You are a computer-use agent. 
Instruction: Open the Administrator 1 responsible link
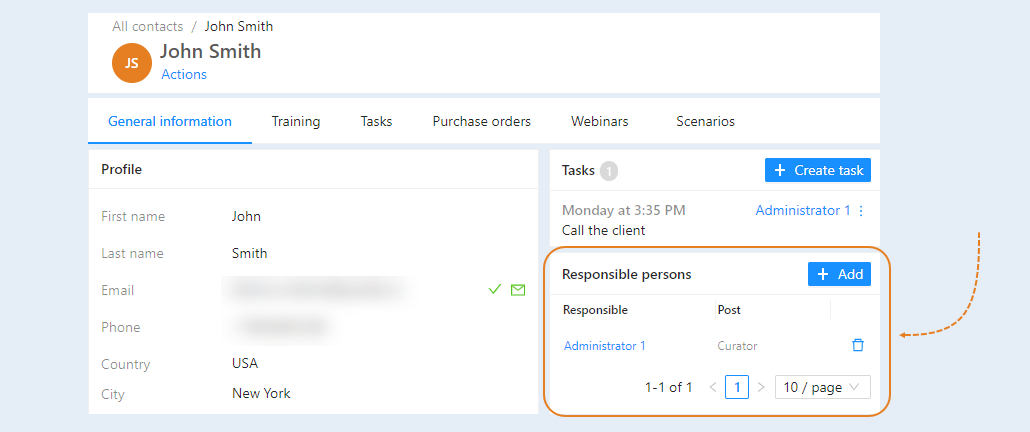pos(605,346)
